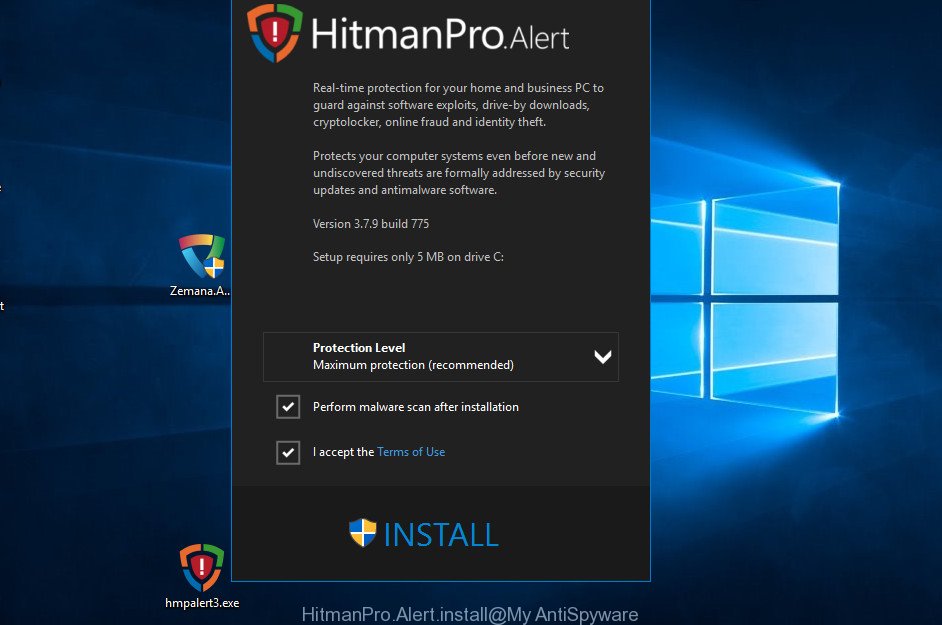Viewport: 942px width, 625px height.
Task: Click the HitmanPro.Alert shield logo
Action: point(275,32)
